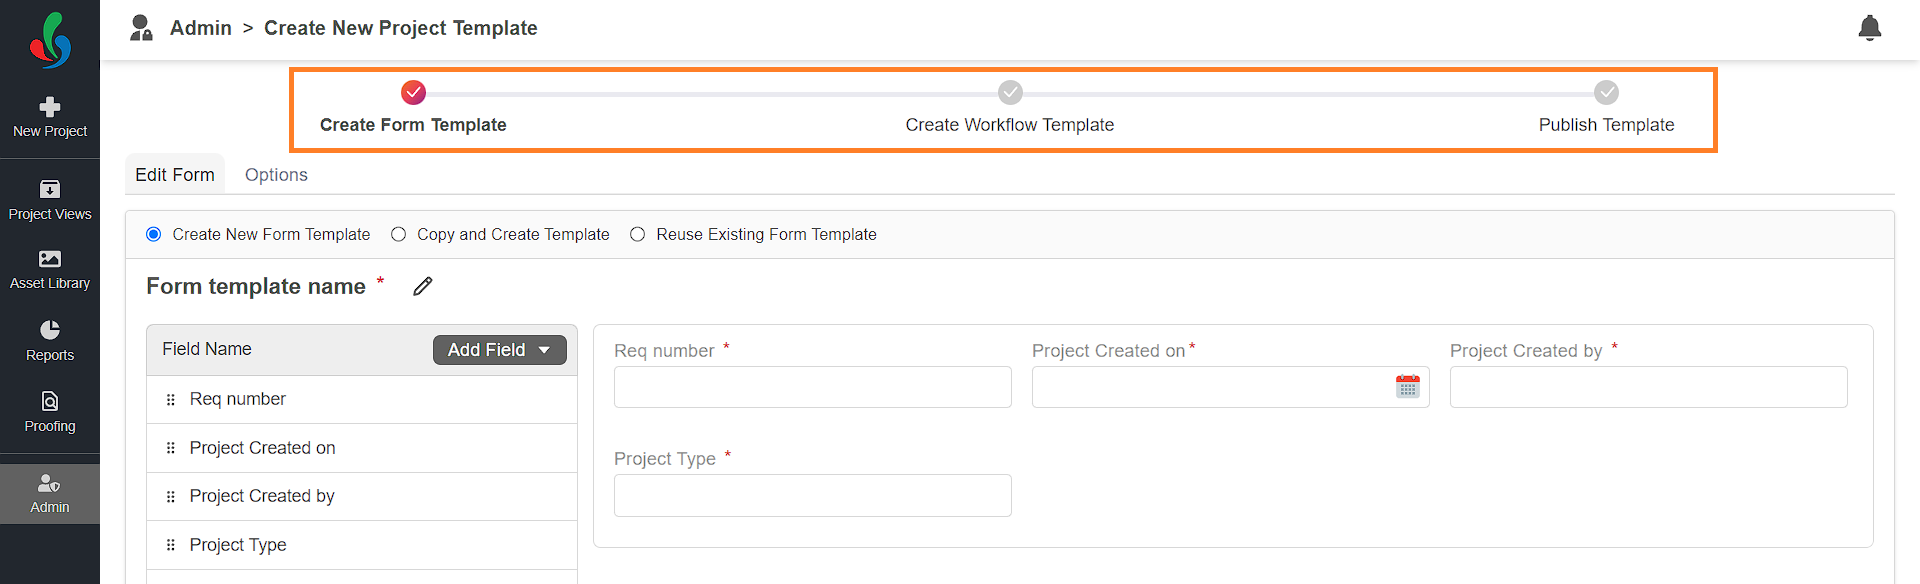Open the Reports section
1920x584 pixels.
tap(50, 341)
